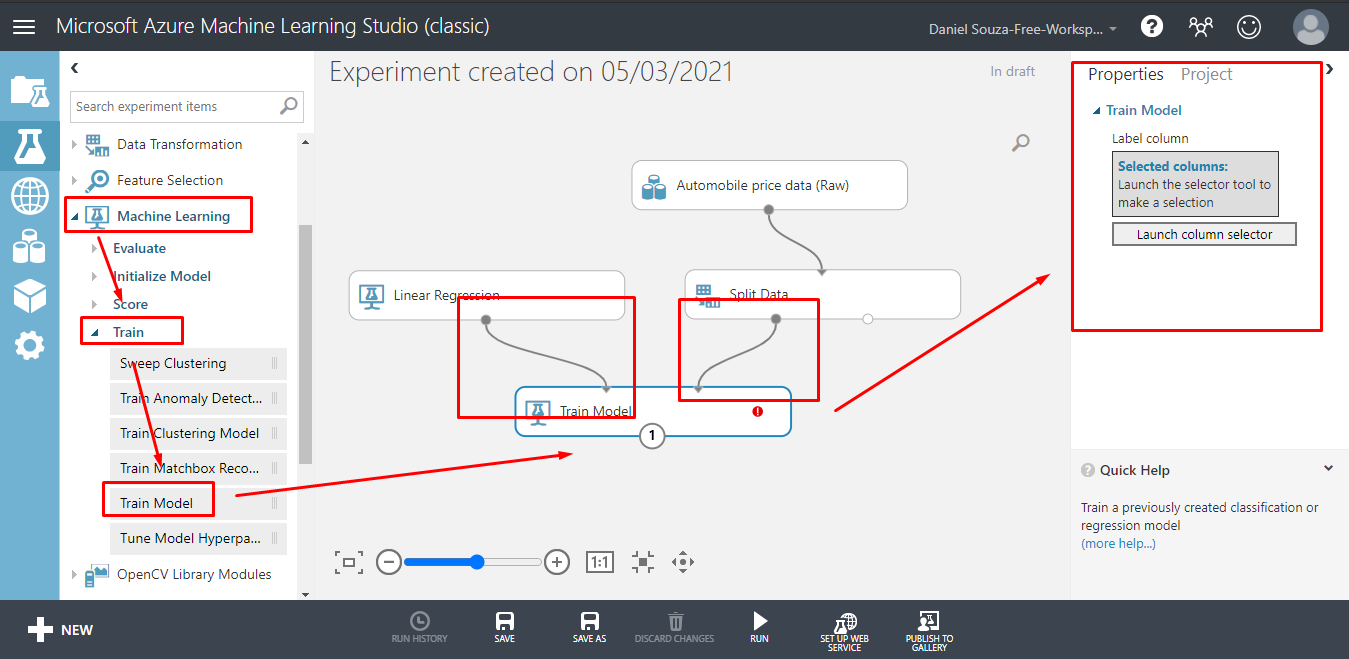Save the experiment
The image size is (1349, 659).
[x=505, y=628]
